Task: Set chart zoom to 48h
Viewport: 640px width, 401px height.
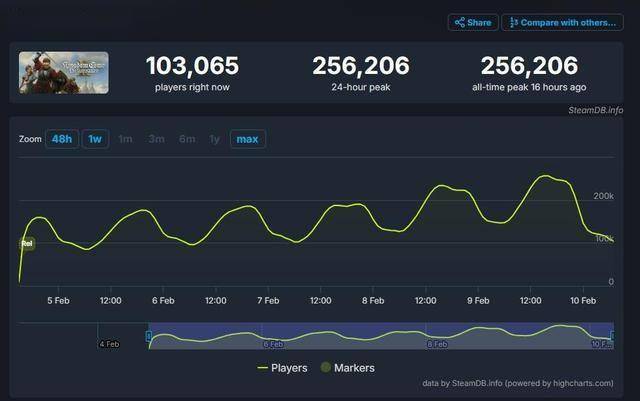Action: 62,139
